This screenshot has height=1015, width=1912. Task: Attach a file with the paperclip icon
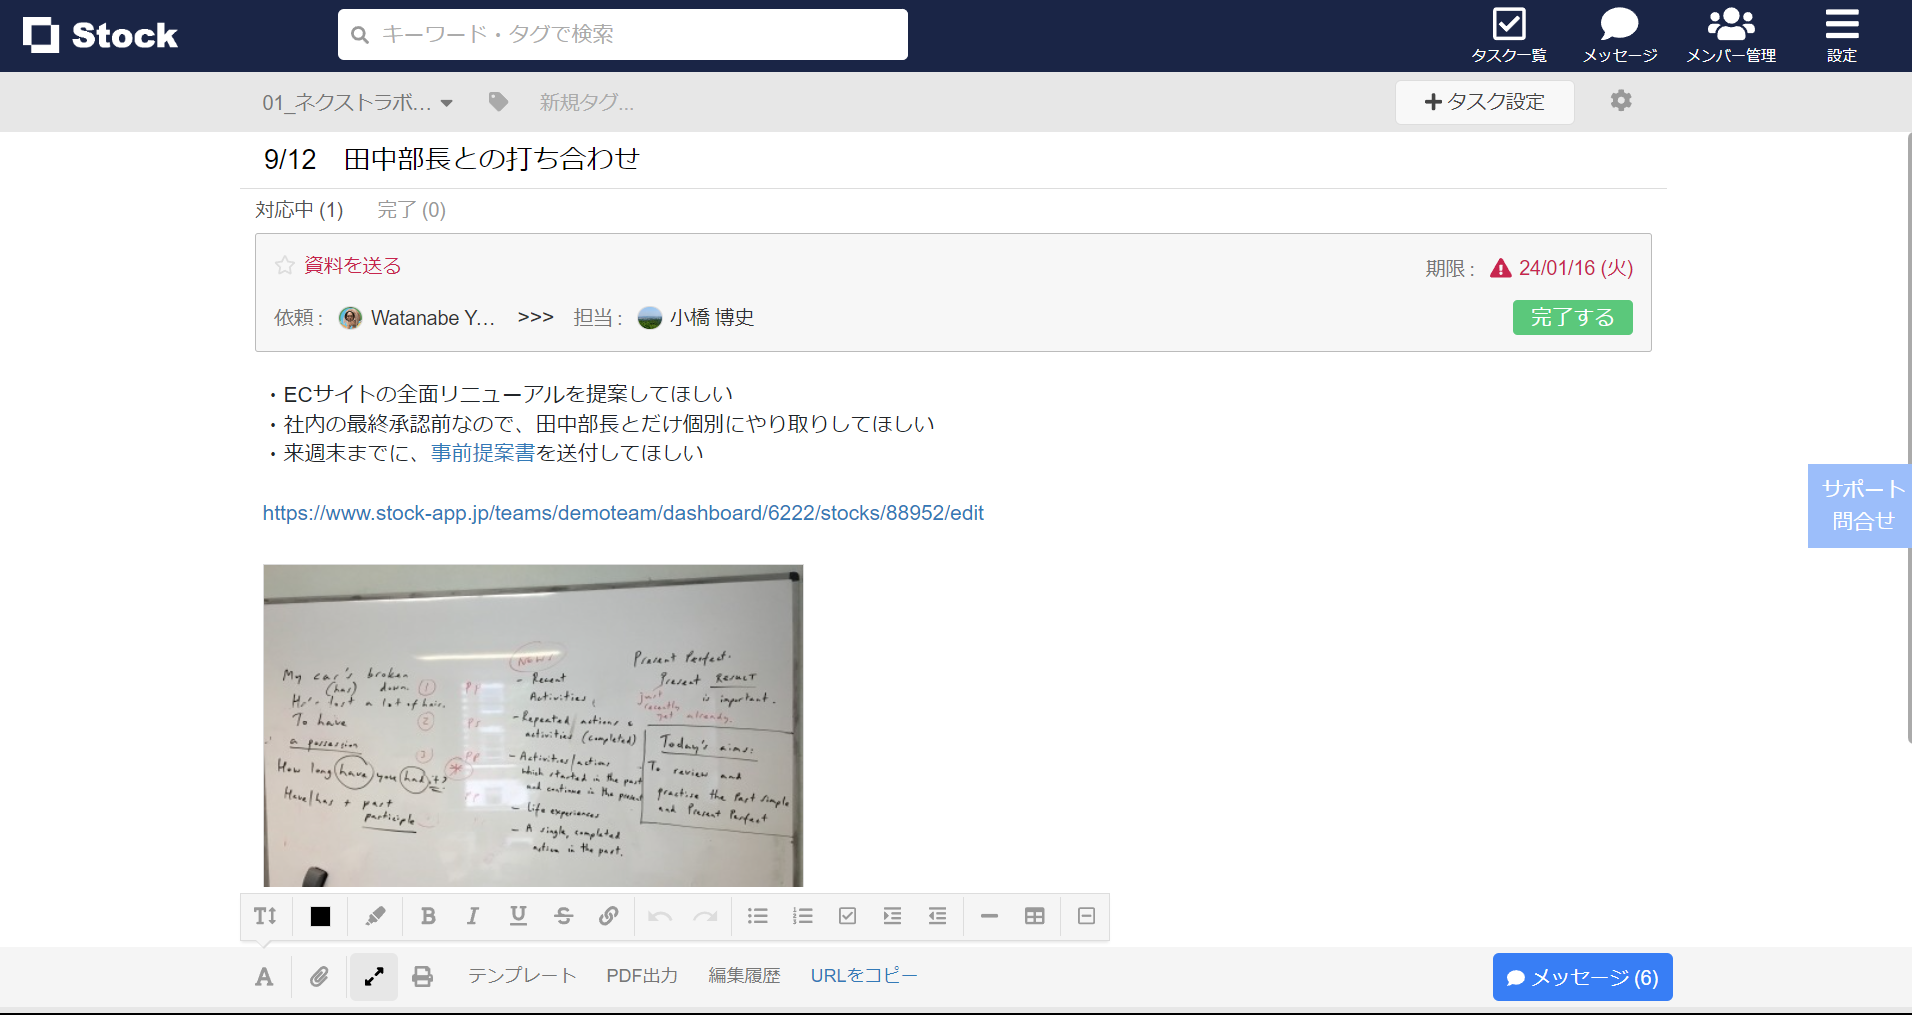pos(319,976)
